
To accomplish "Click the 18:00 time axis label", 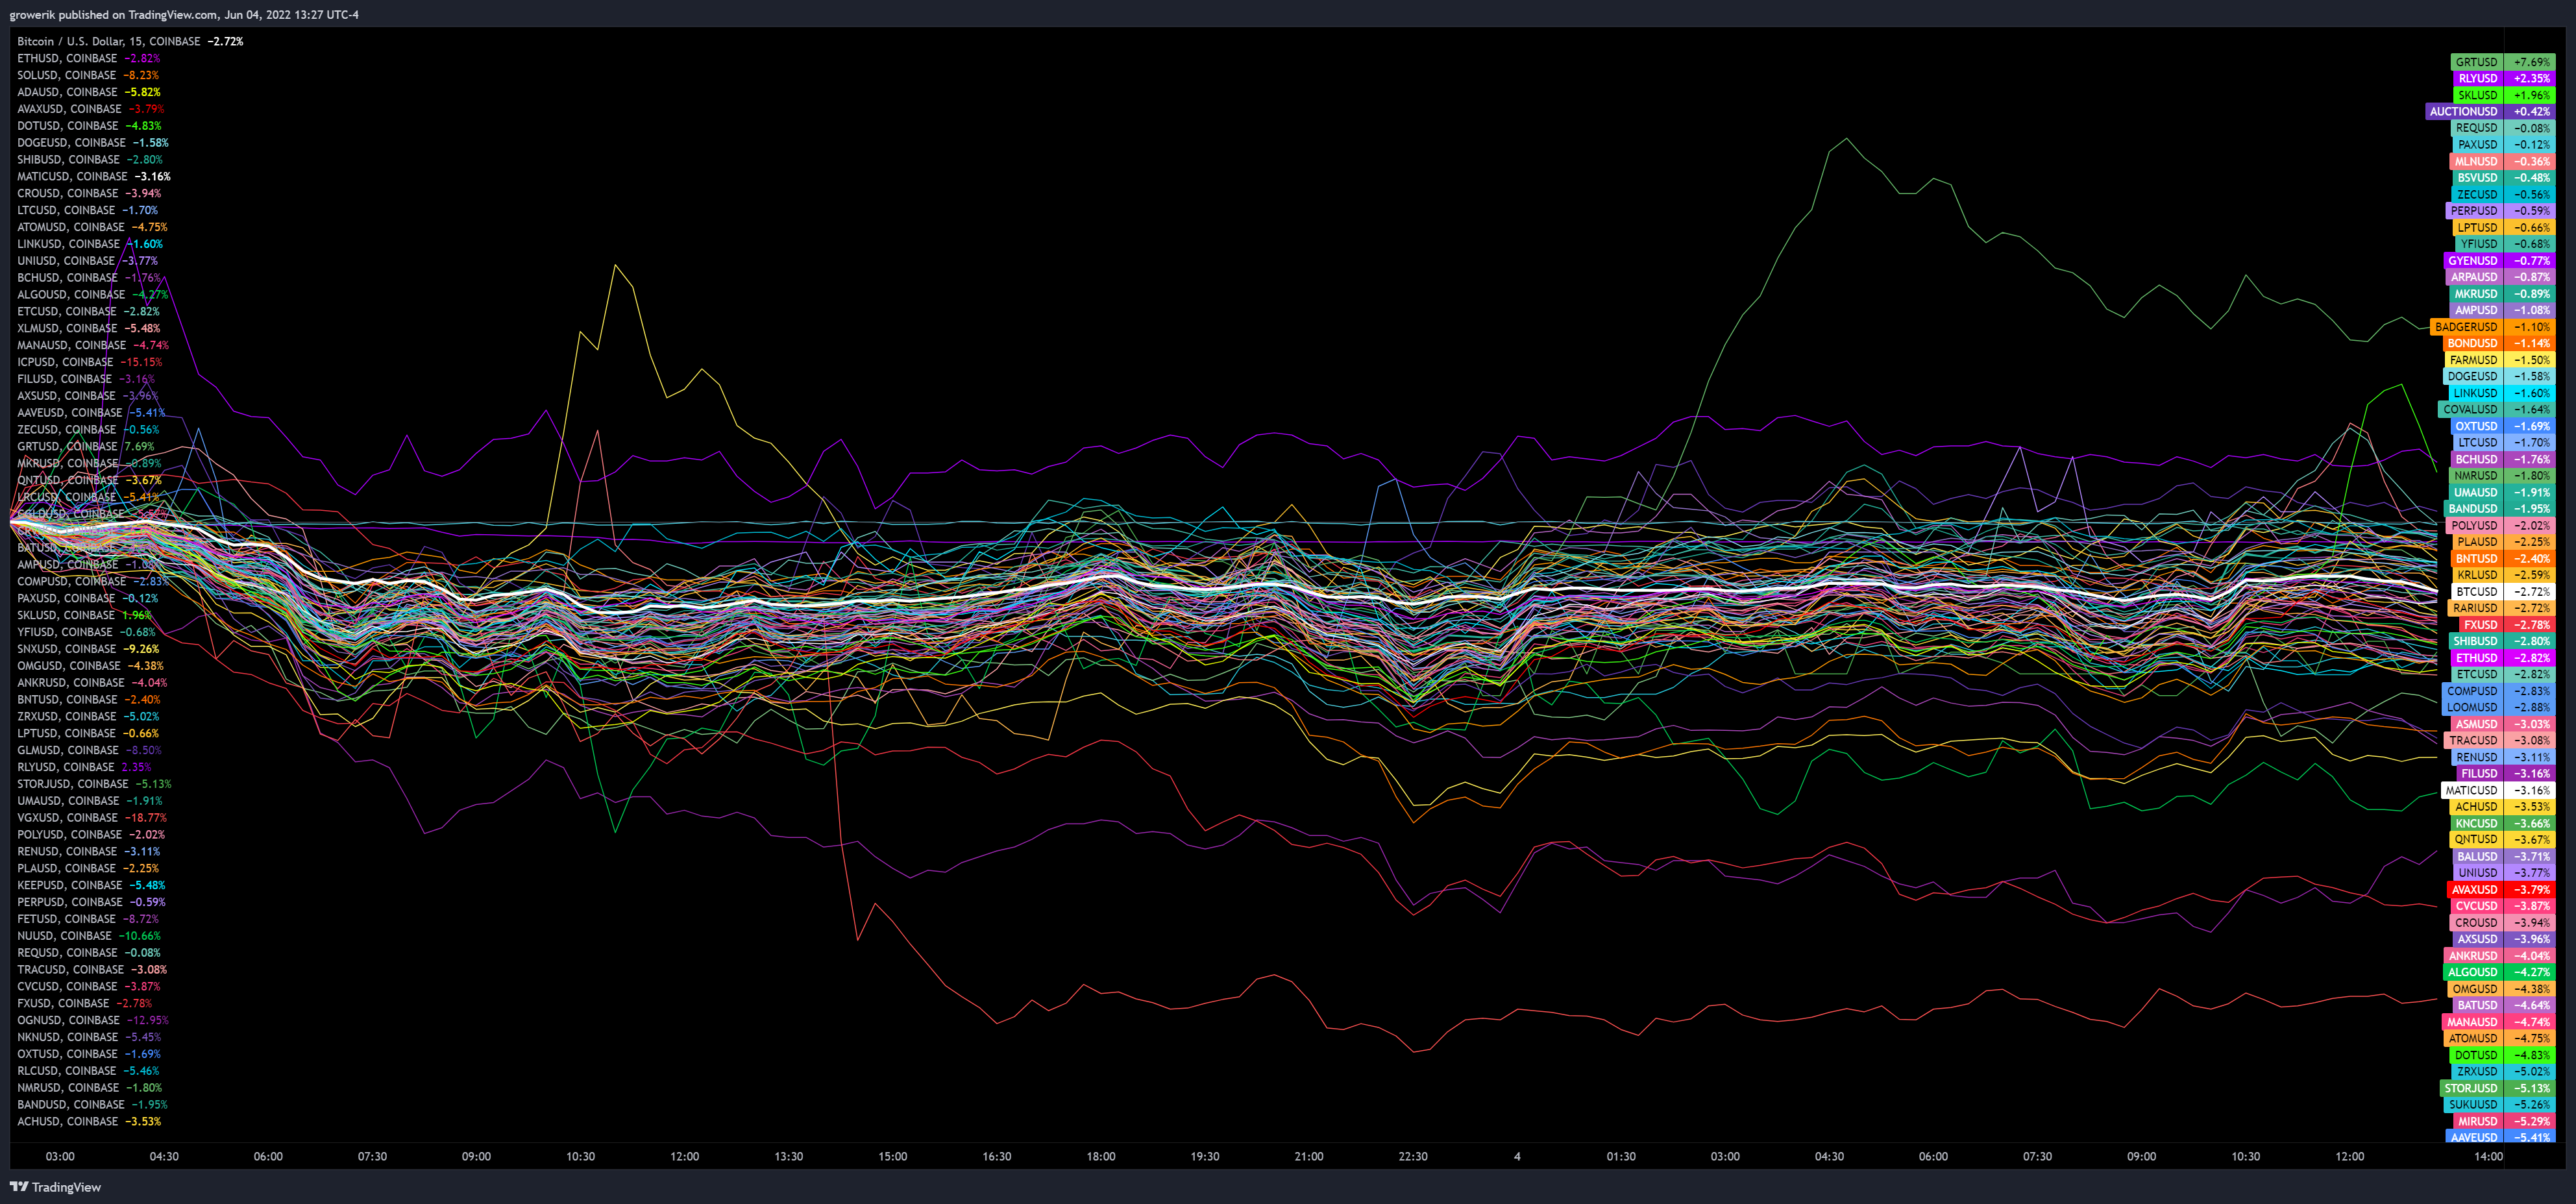I will (1100, 1156).
